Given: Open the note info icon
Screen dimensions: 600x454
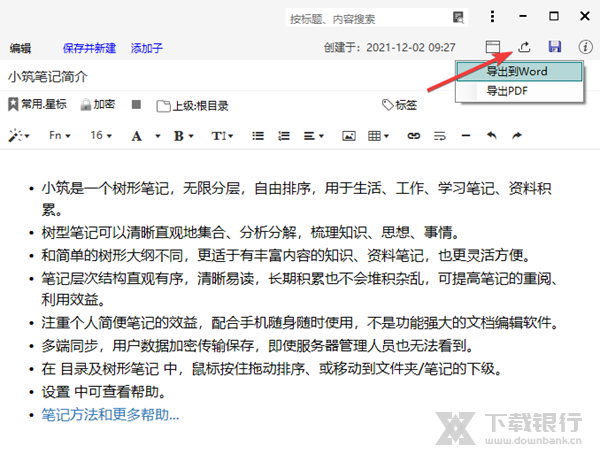Looking at the screenshot, I should click(585, 47).
